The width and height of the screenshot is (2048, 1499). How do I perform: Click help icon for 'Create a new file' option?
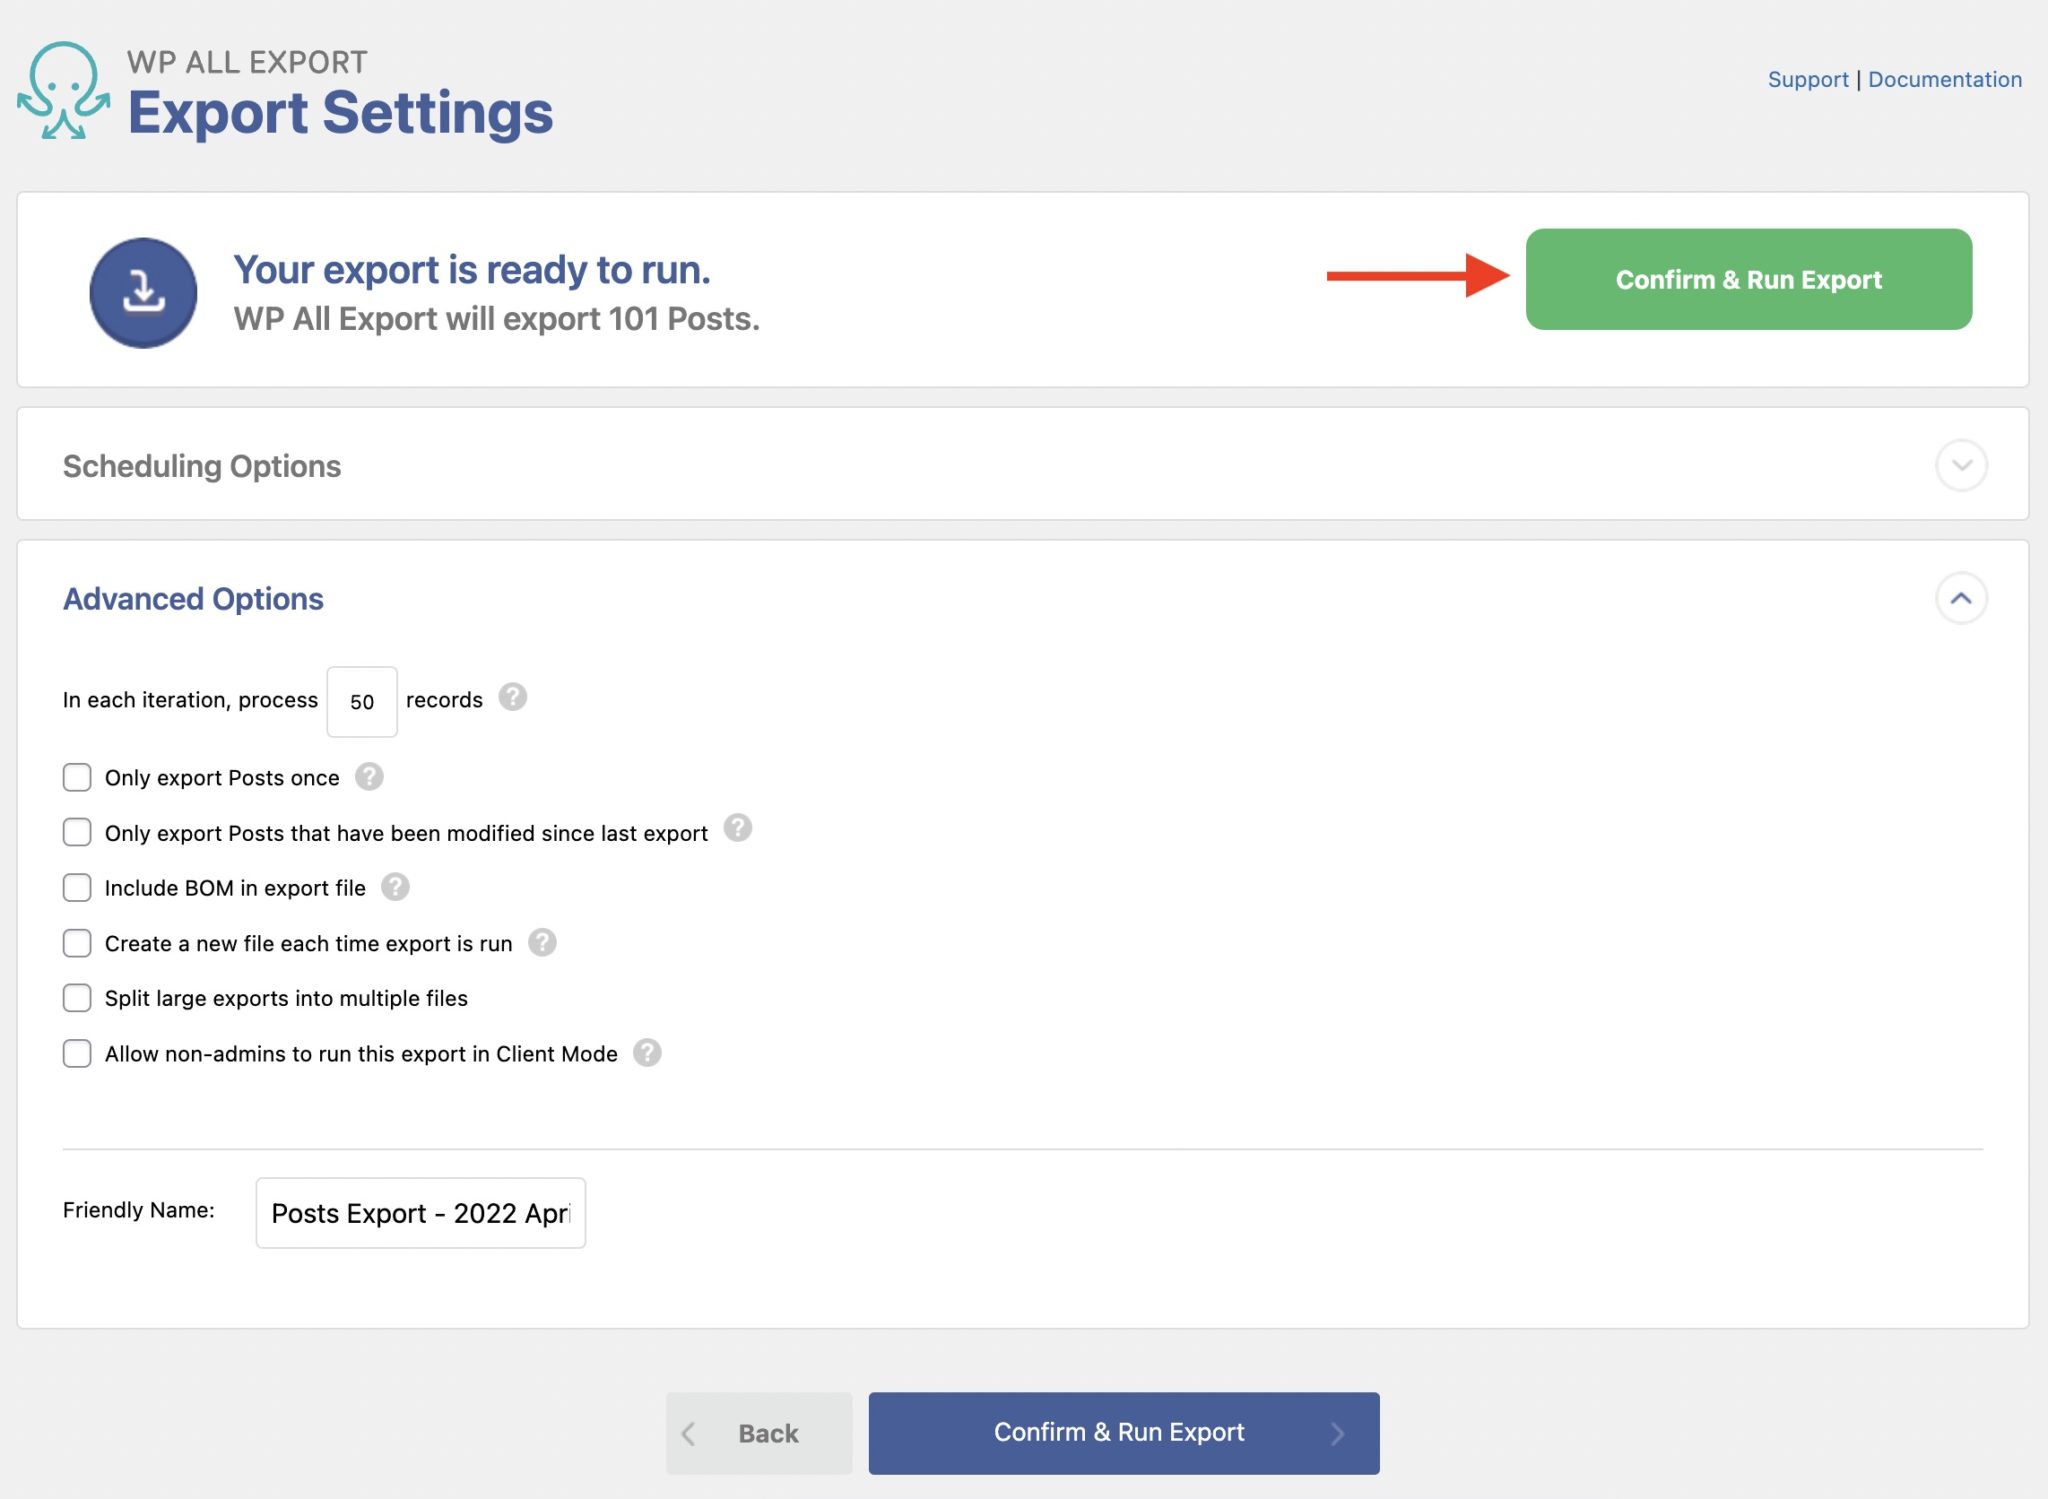pos(543,942)
